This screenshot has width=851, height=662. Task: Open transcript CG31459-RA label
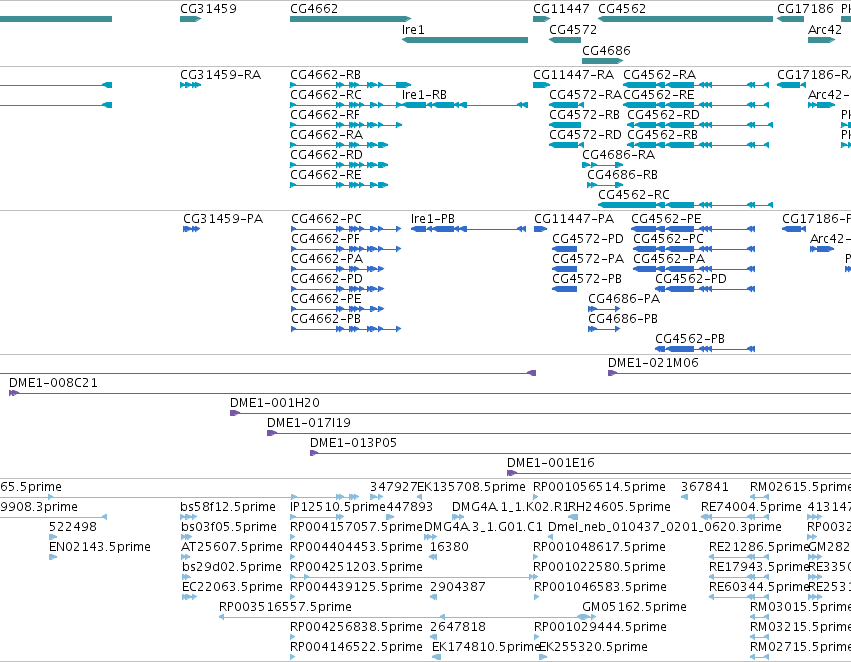coord(220,75)
